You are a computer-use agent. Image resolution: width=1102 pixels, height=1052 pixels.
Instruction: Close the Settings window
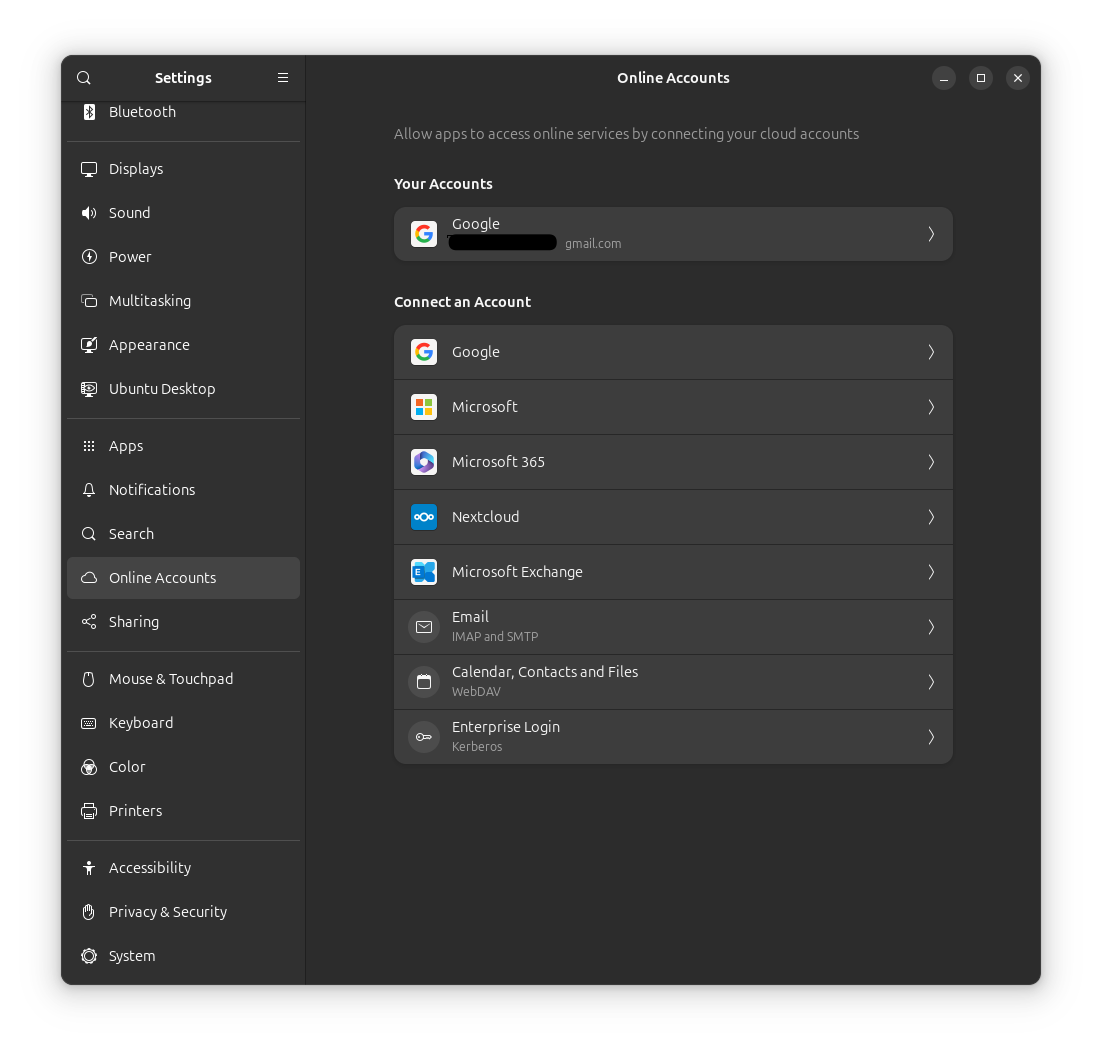click(1018, 78)
